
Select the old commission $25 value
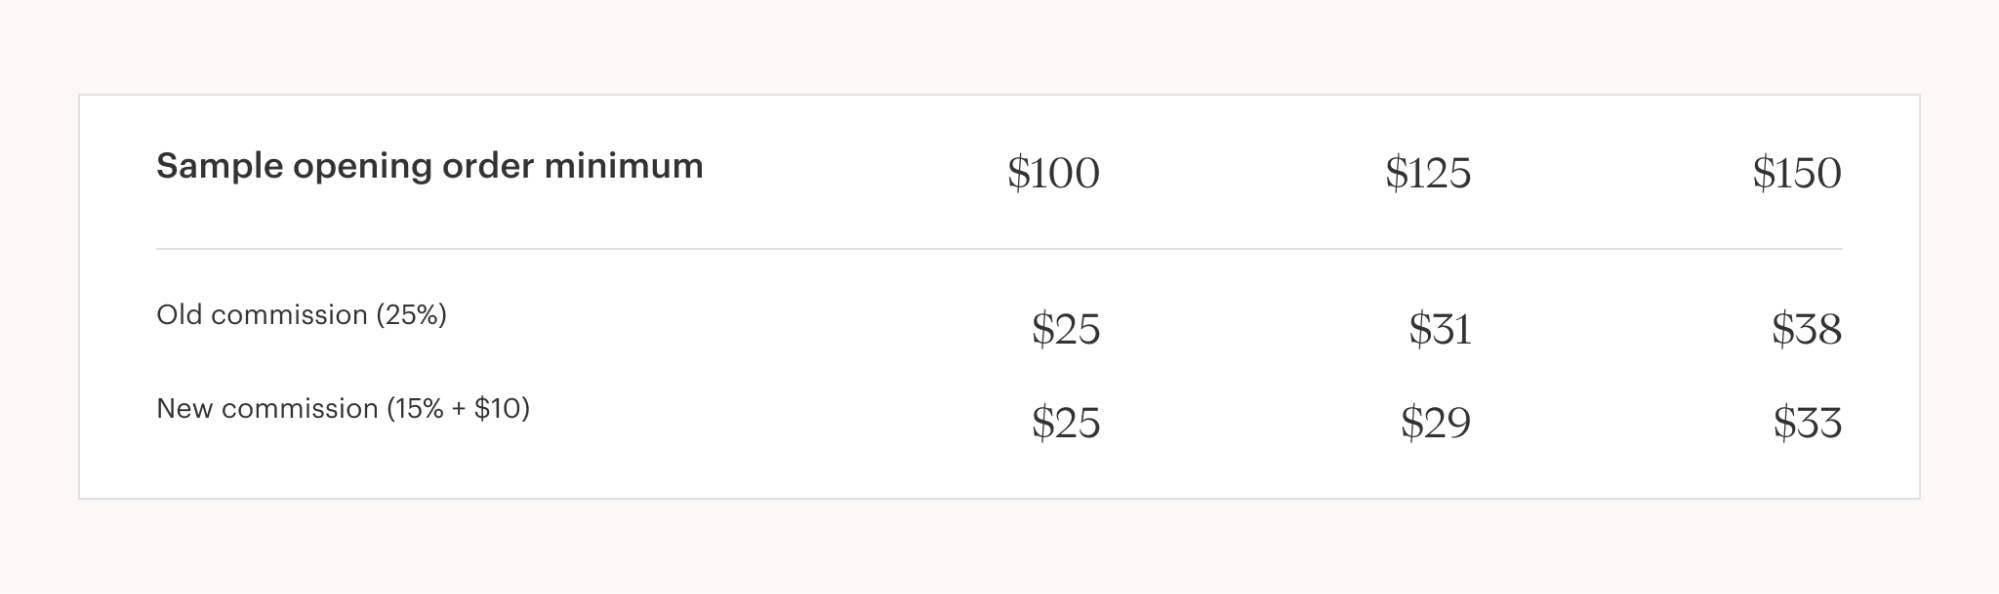[1065, 329]
